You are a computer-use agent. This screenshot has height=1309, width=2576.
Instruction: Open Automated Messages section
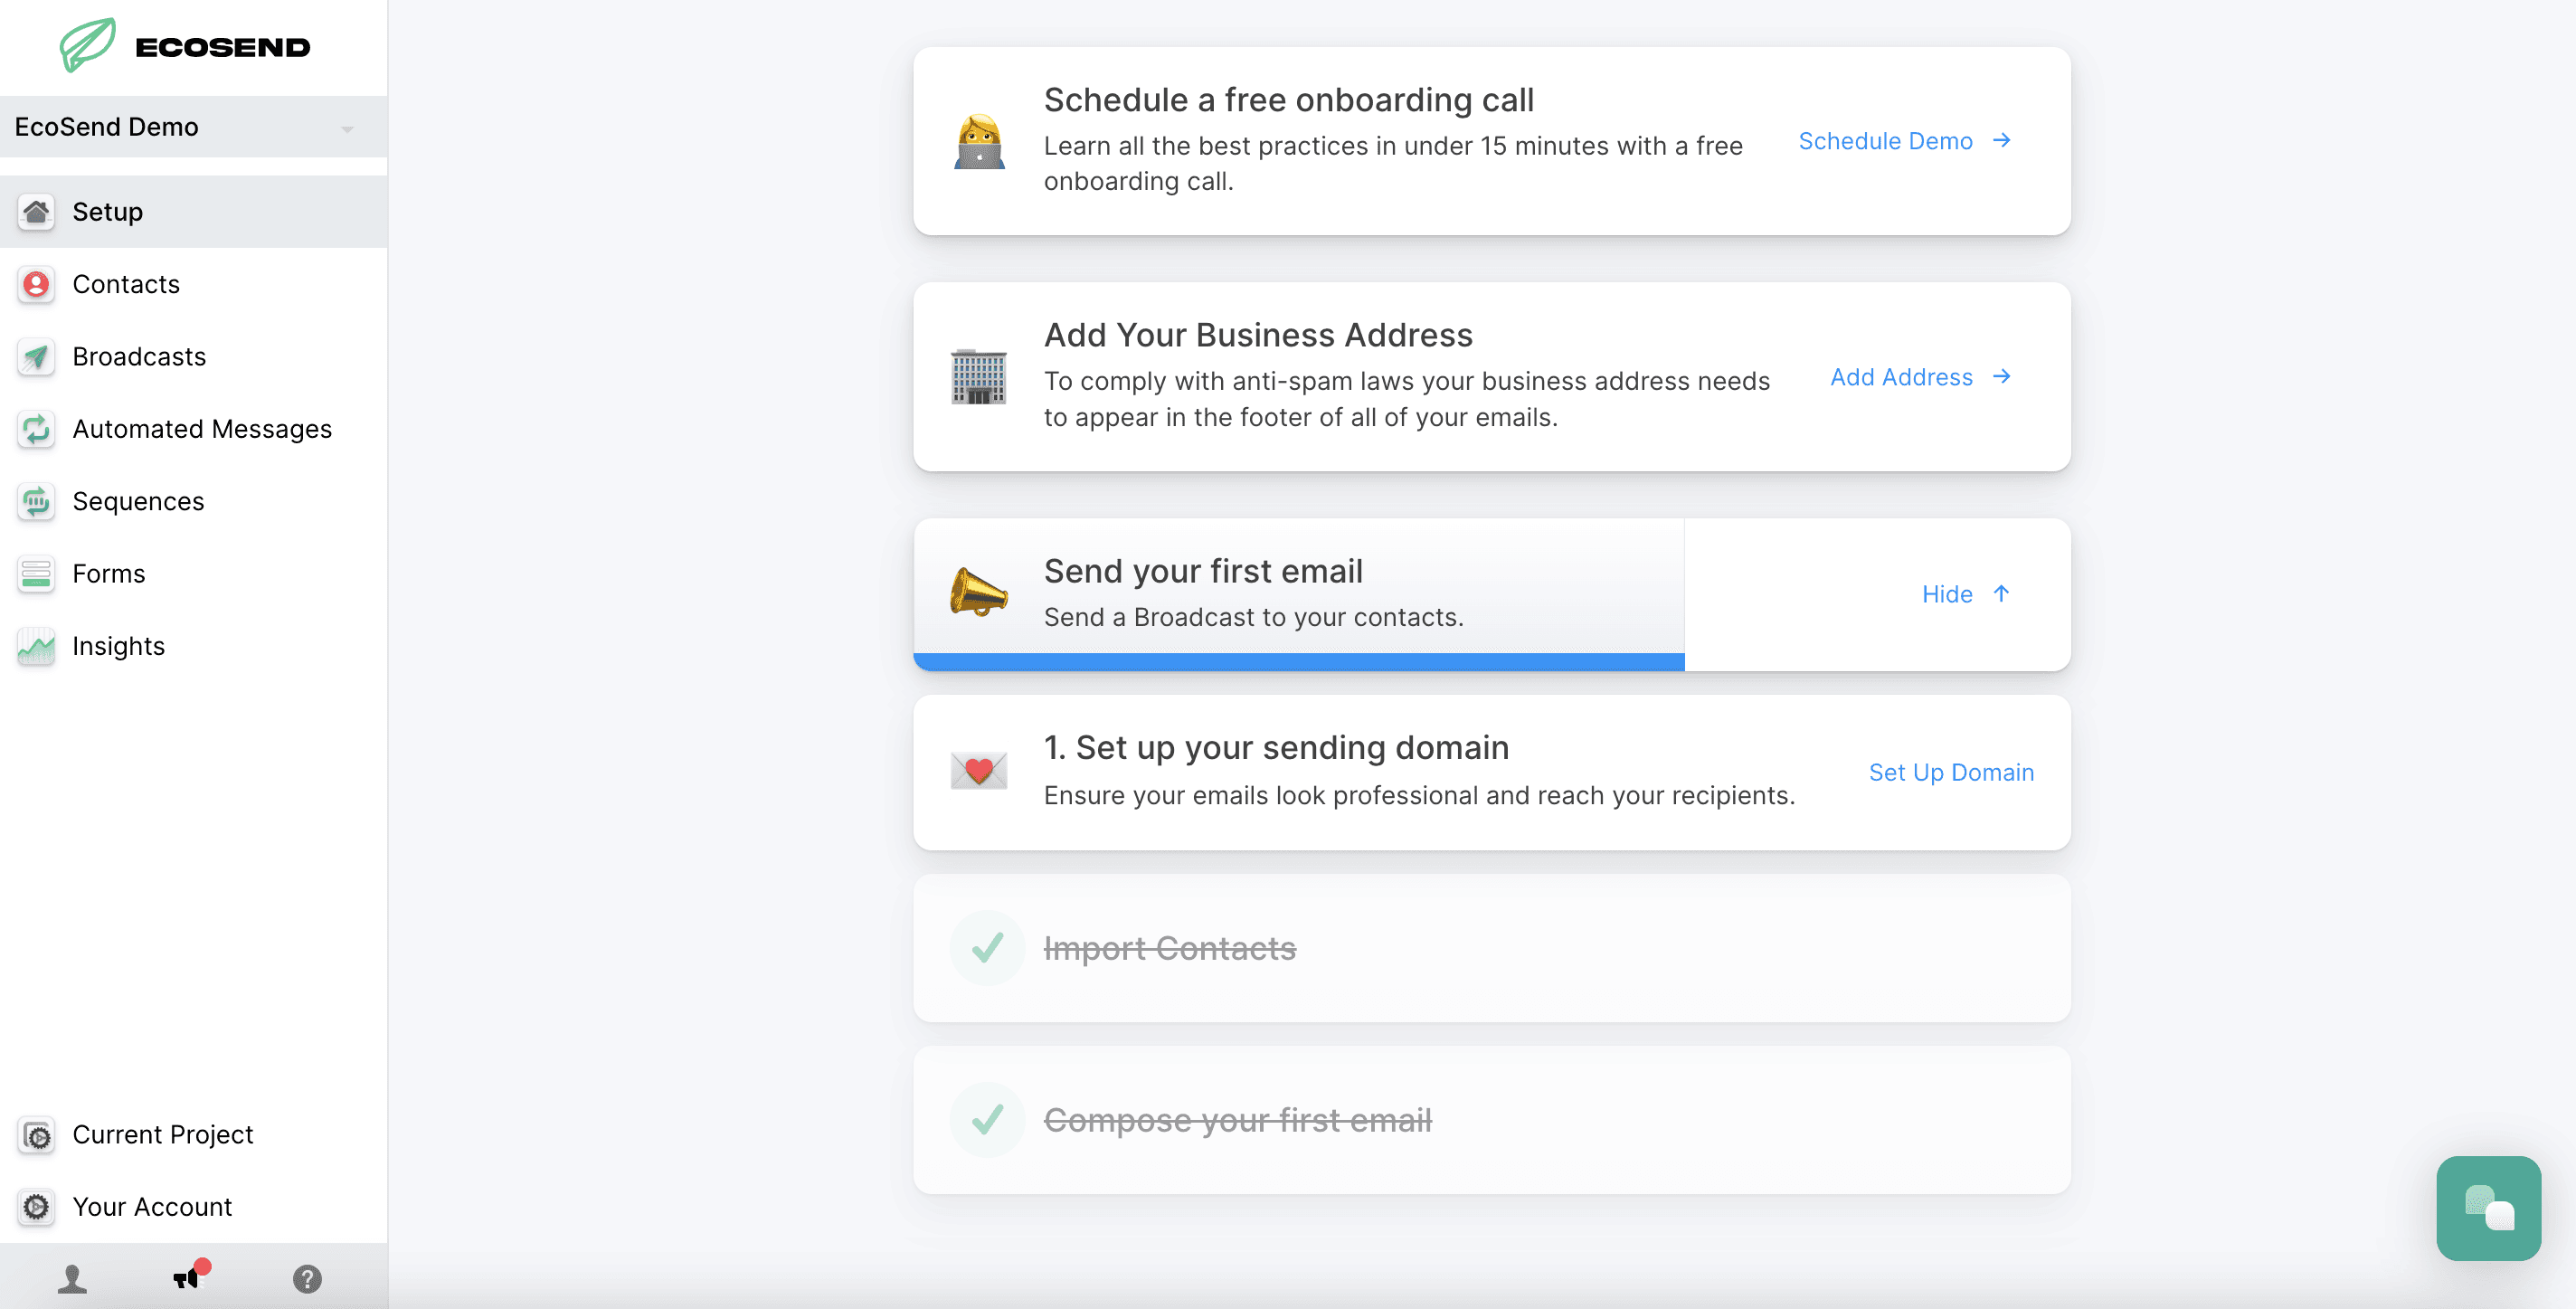[202, 429]
